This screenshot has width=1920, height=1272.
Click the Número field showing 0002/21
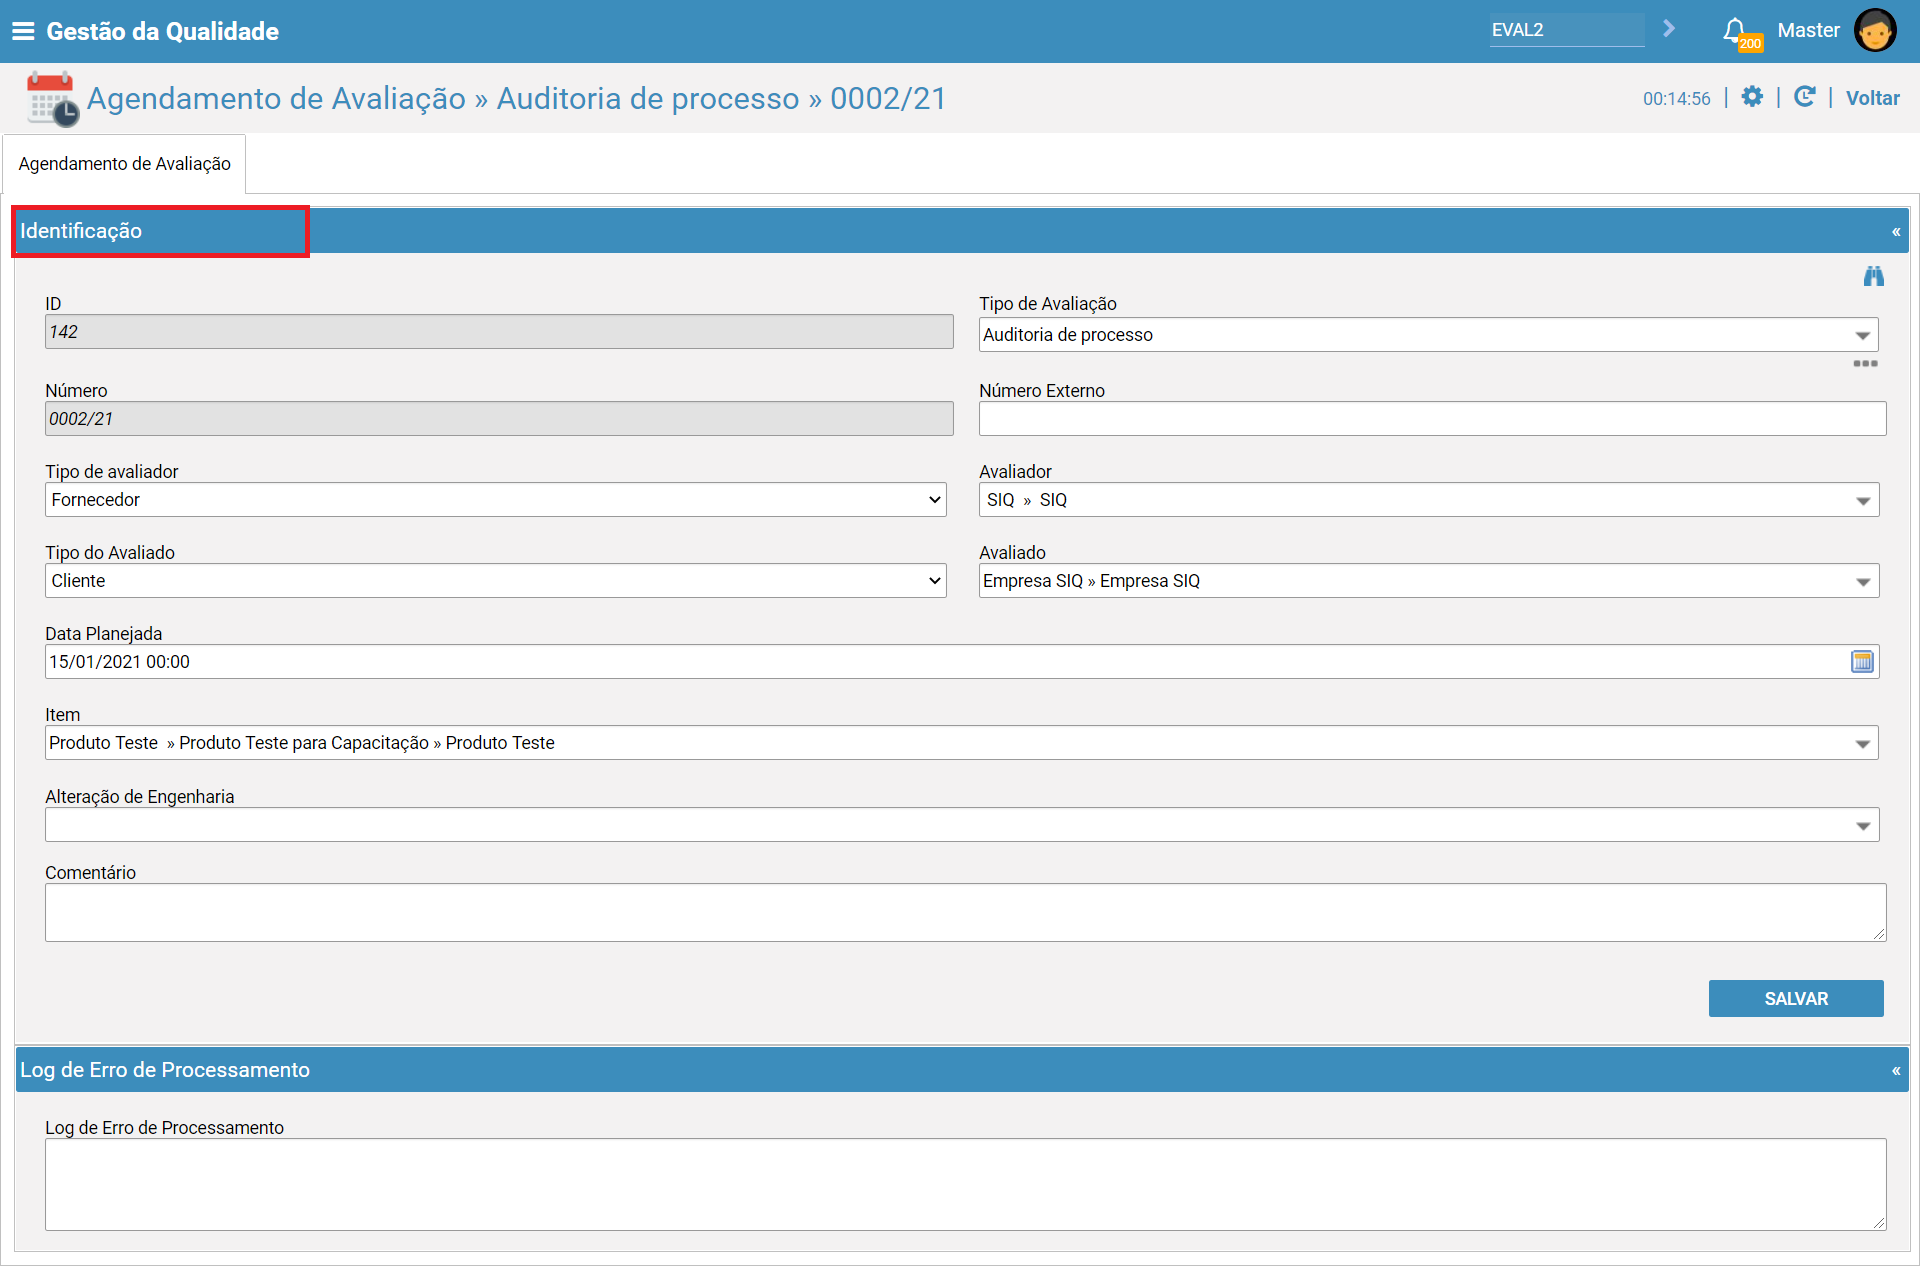[499, 419]
